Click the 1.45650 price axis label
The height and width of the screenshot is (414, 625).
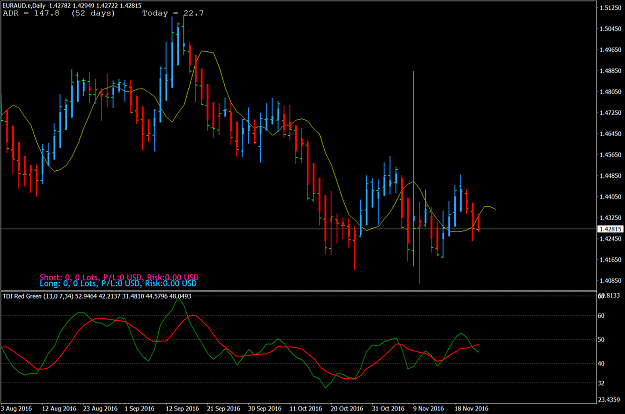click(x=610, y=155)
